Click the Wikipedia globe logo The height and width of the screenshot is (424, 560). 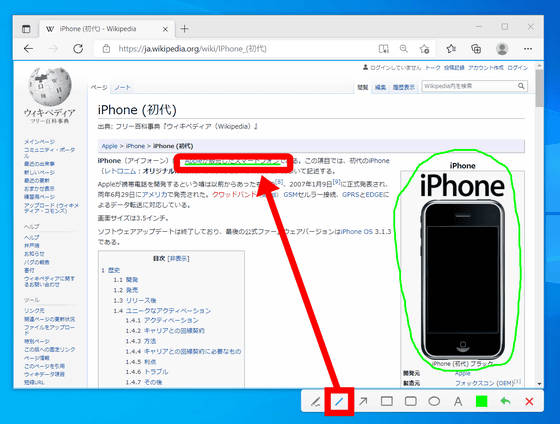point(50,86)
